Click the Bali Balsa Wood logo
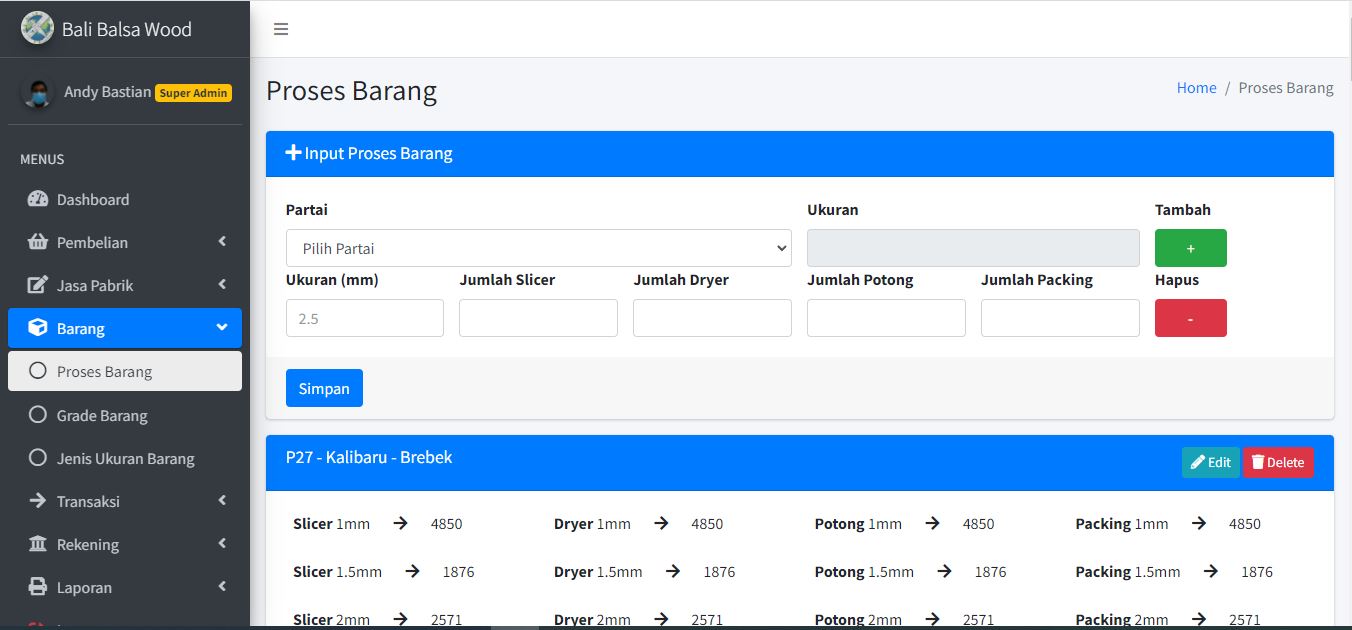The width and height of the screenshot is (1352, 630). coord(37,28)
